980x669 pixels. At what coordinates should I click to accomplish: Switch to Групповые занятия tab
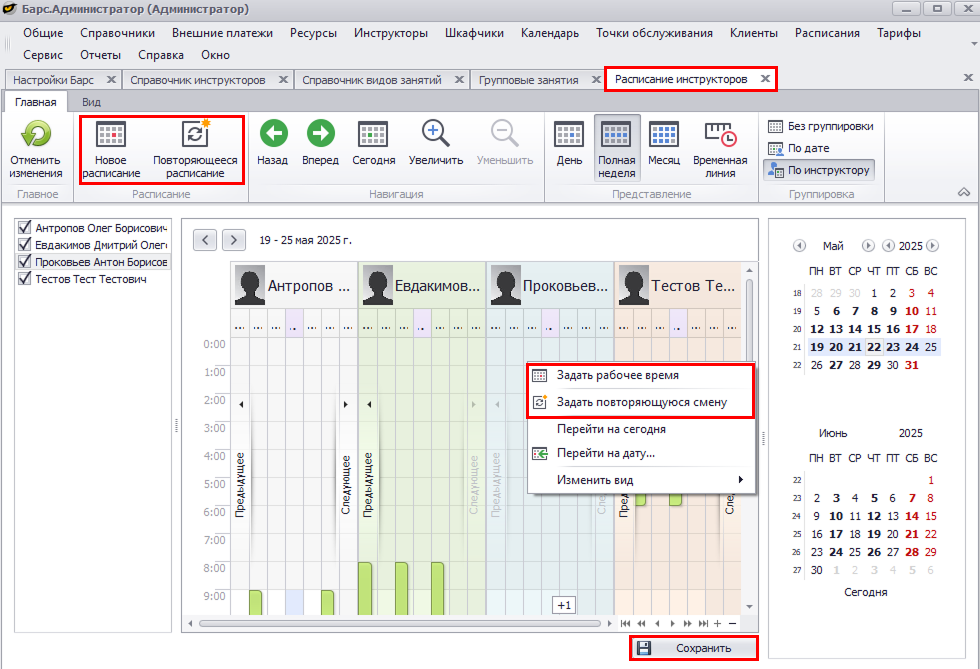click(529, 80)
